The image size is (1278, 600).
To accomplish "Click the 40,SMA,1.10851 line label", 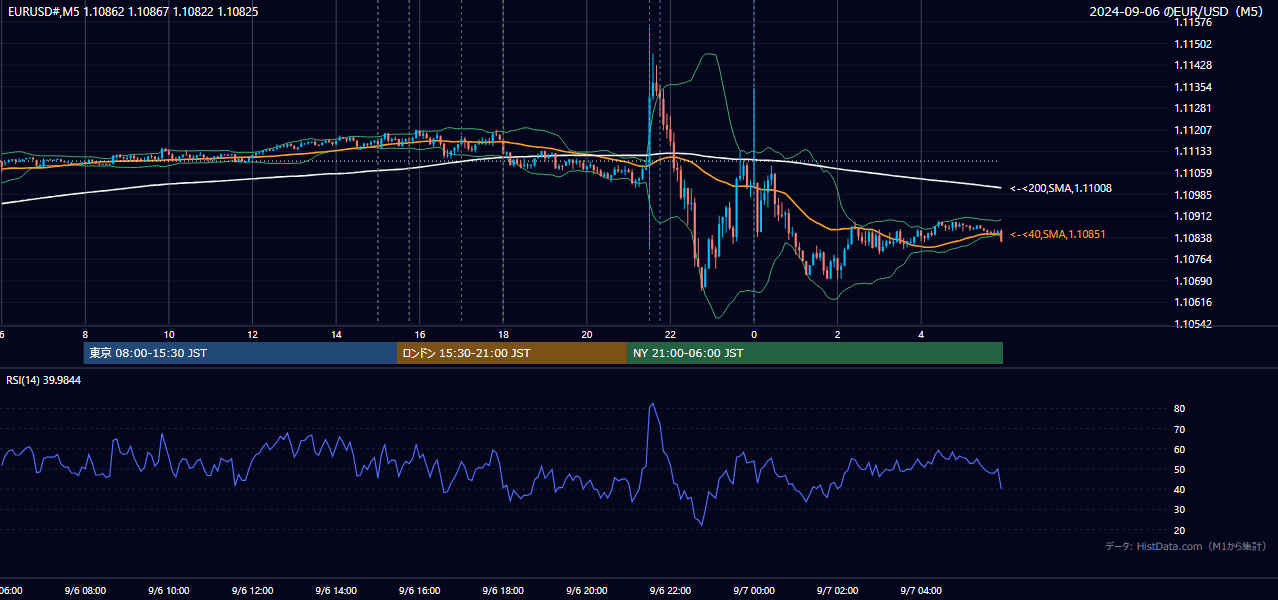I will tap(1058, 234).
